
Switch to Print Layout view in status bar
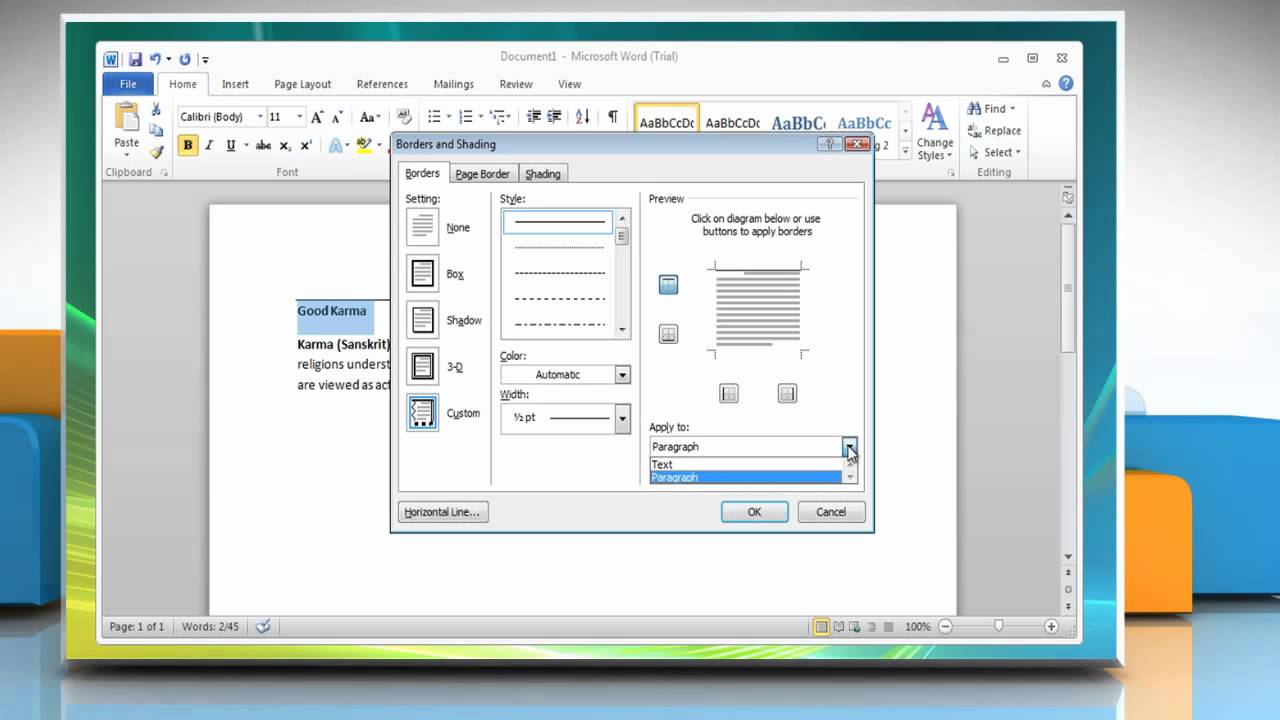tap(821, 627)
